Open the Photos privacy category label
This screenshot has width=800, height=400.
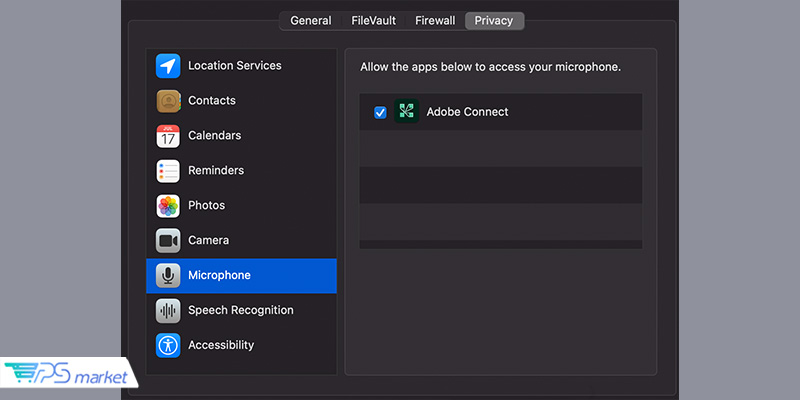206,206
